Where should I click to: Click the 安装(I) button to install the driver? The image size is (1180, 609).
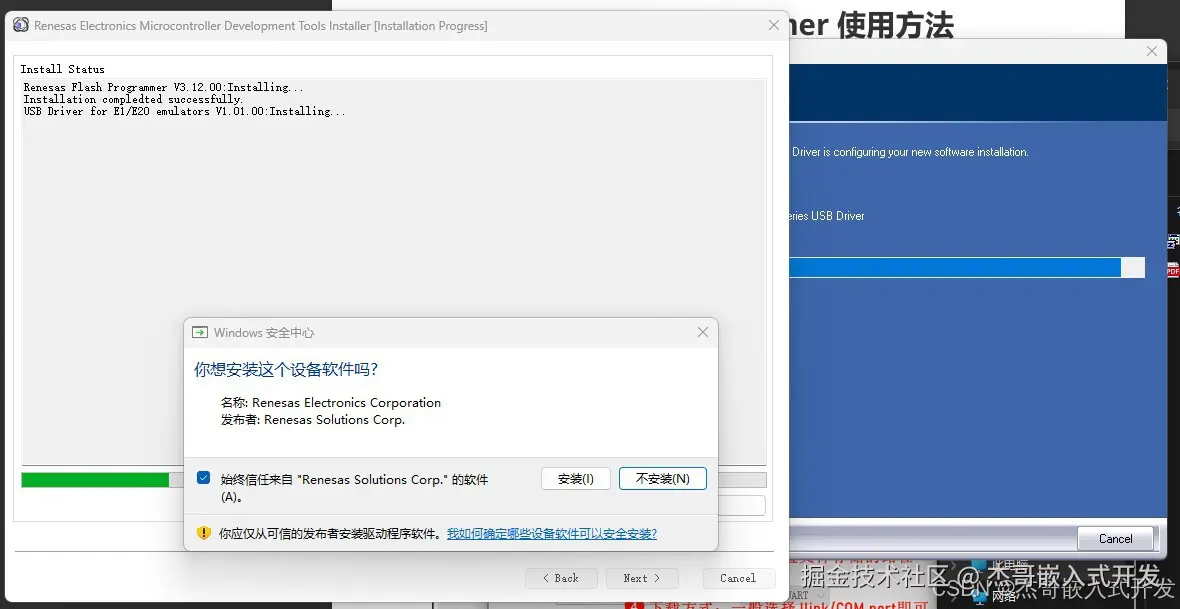click(x=576, y=478)
